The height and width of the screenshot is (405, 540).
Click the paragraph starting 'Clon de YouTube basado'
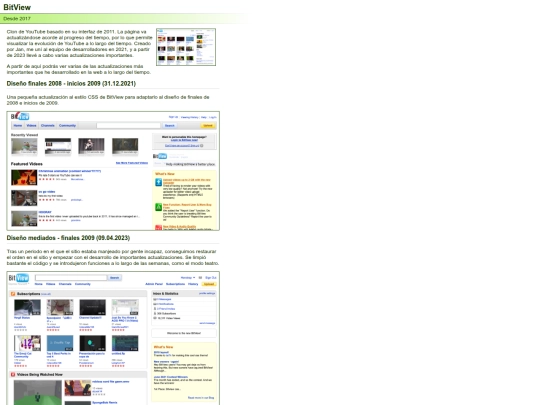[80, 43]
